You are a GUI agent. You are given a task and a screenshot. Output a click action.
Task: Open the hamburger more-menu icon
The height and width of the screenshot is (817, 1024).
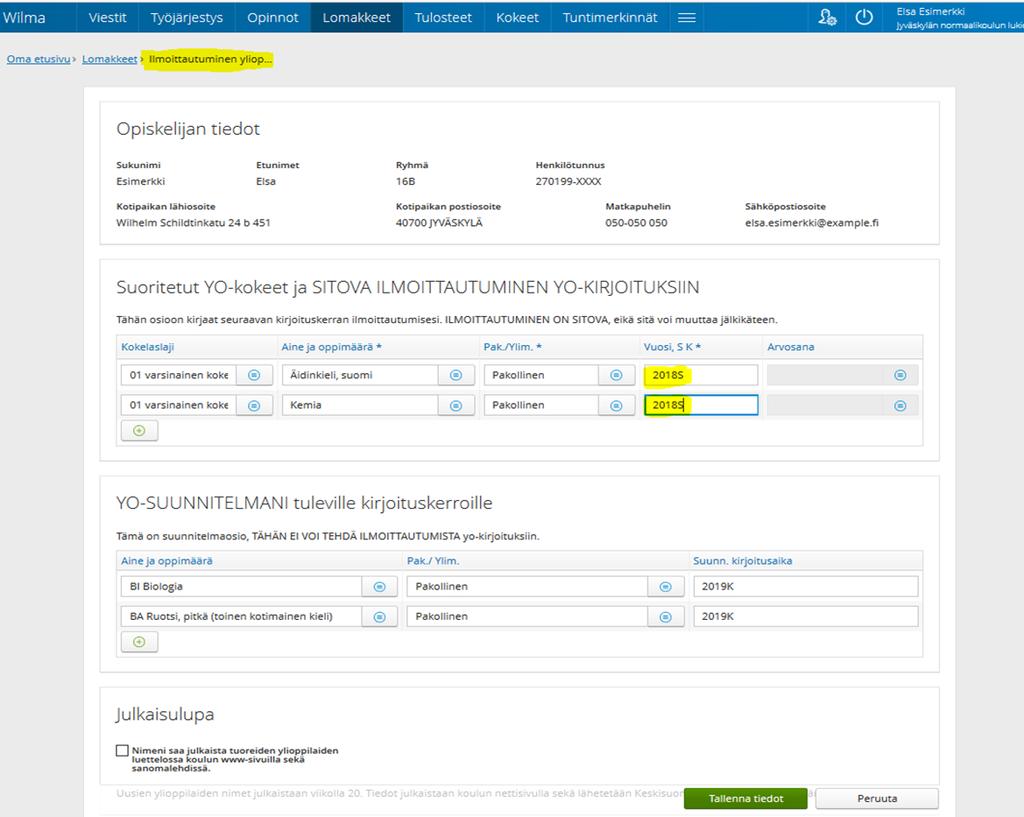tap(686, 18)
